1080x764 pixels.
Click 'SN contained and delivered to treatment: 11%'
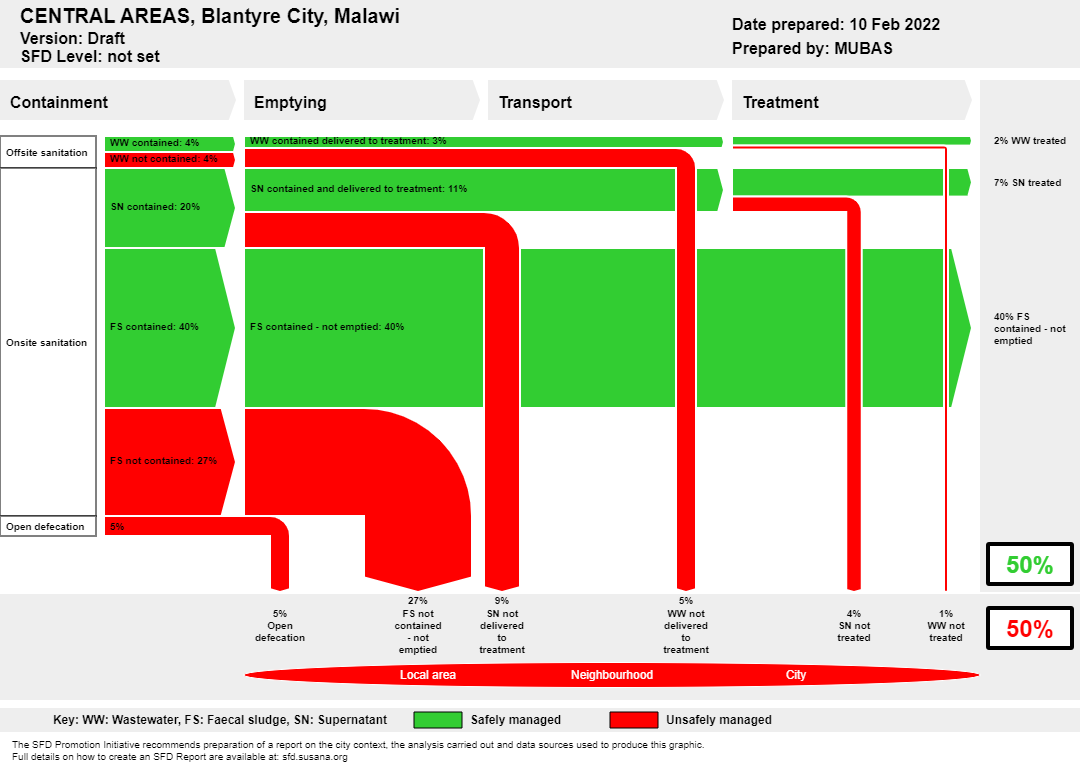point(359,189)
